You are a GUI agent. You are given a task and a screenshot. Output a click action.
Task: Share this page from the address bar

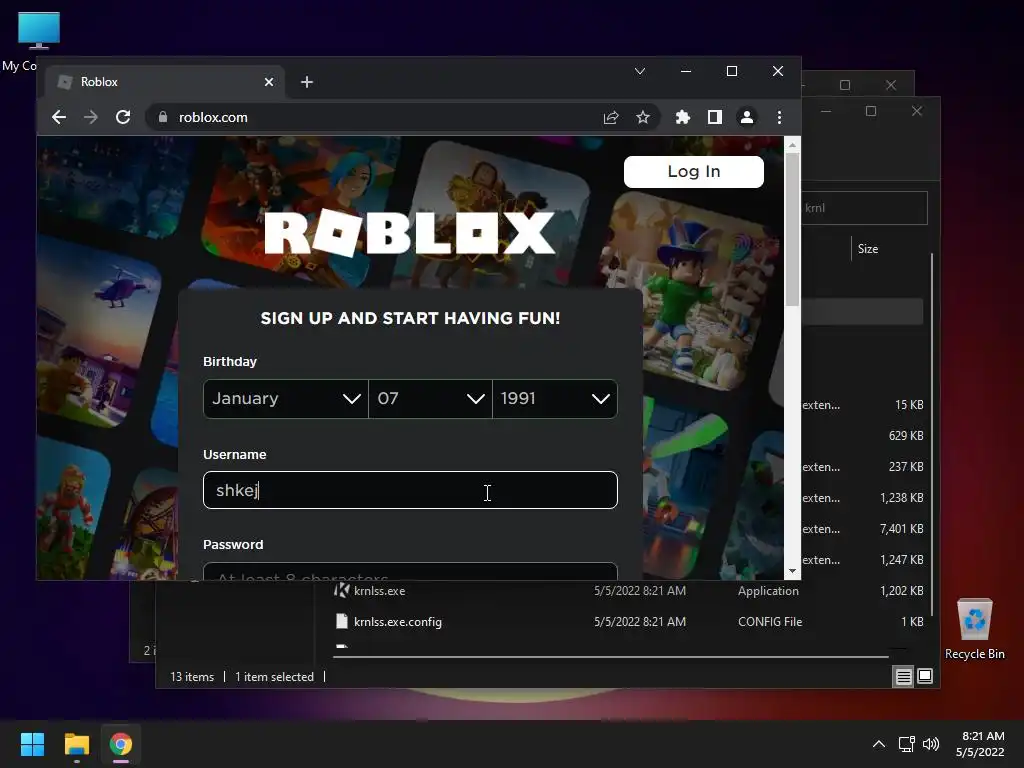611,117
